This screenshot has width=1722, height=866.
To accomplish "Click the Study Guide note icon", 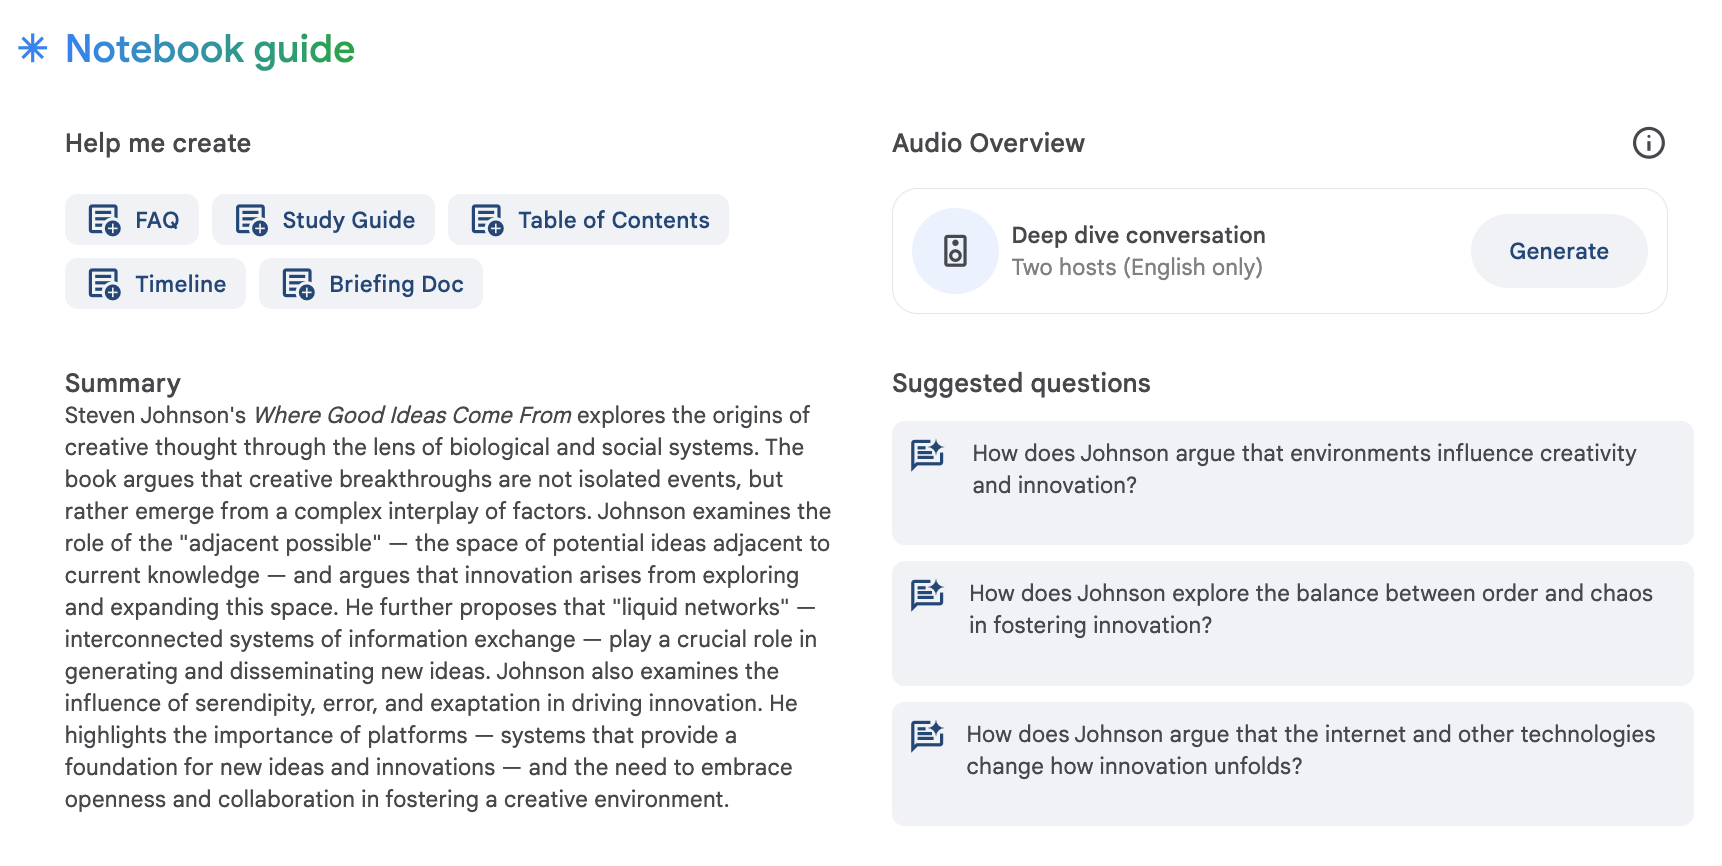I will 251,220.
